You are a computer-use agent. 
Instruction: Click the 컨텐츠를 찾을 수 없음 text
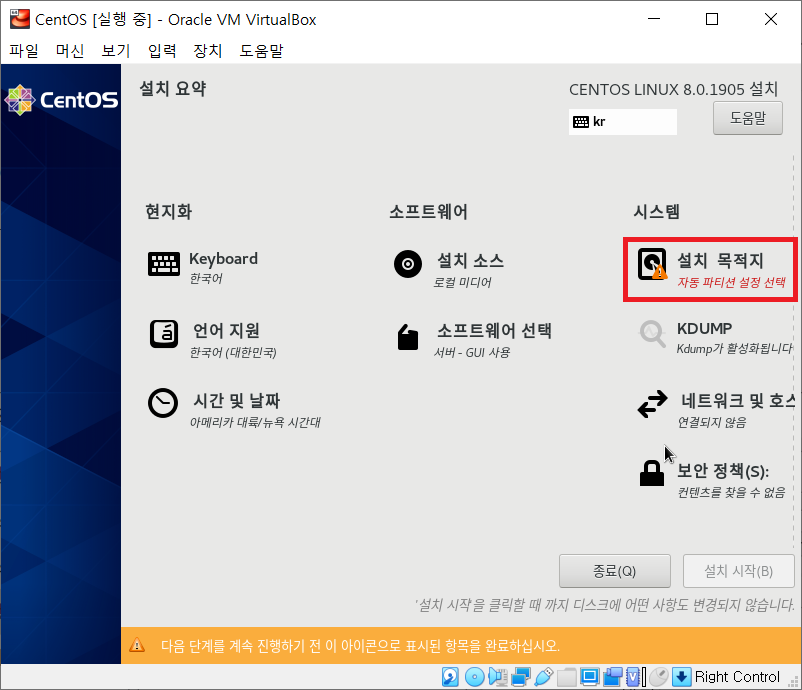point(731,492)
